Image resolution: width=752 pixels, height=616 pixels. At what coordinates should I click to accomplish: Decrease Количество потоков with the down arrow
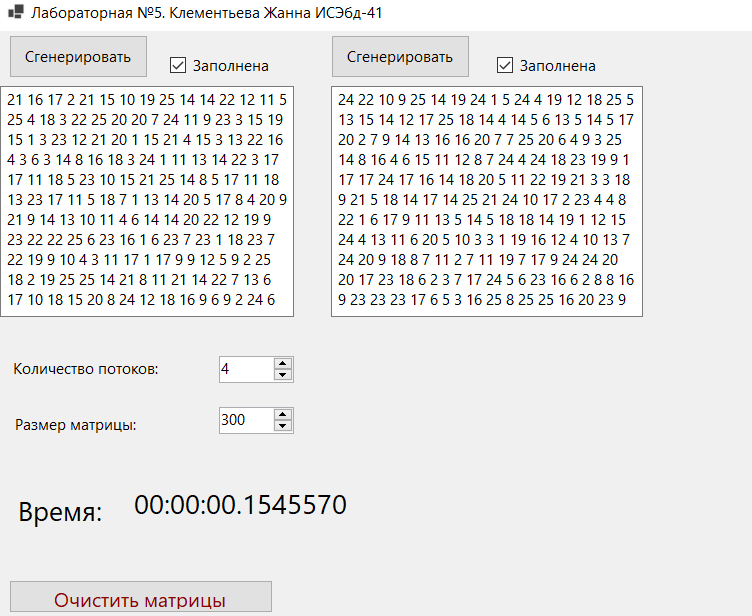[x=283, y=375]
